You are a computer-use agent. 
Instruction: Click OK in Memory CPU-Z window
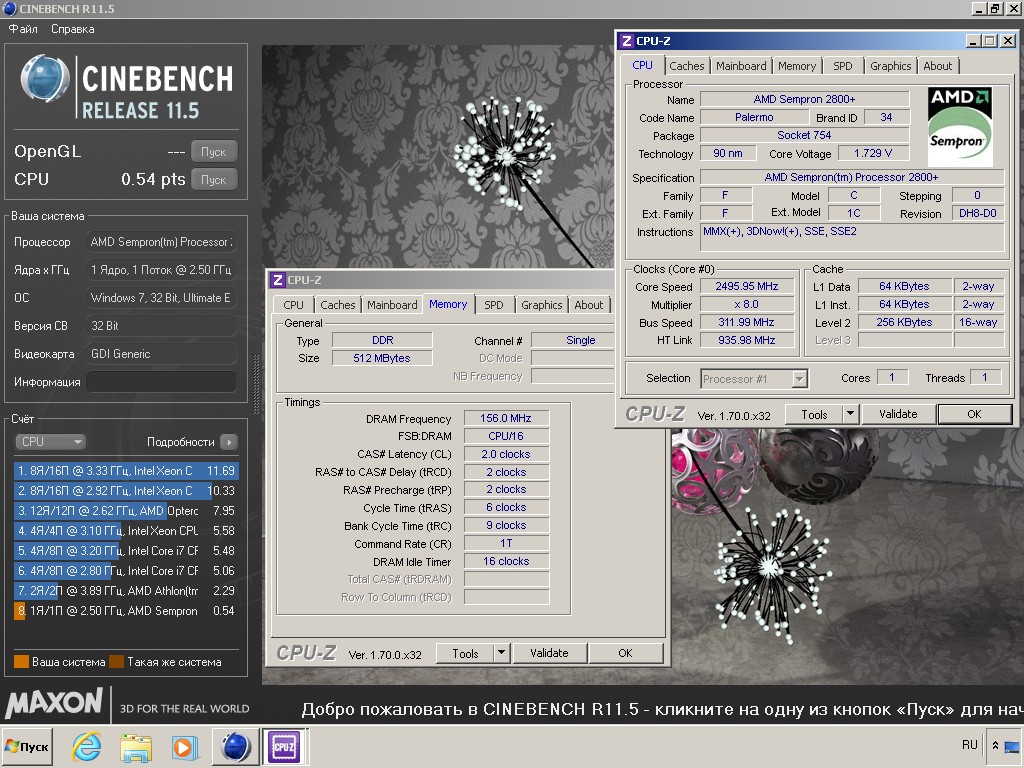click(x=625, y=653)
